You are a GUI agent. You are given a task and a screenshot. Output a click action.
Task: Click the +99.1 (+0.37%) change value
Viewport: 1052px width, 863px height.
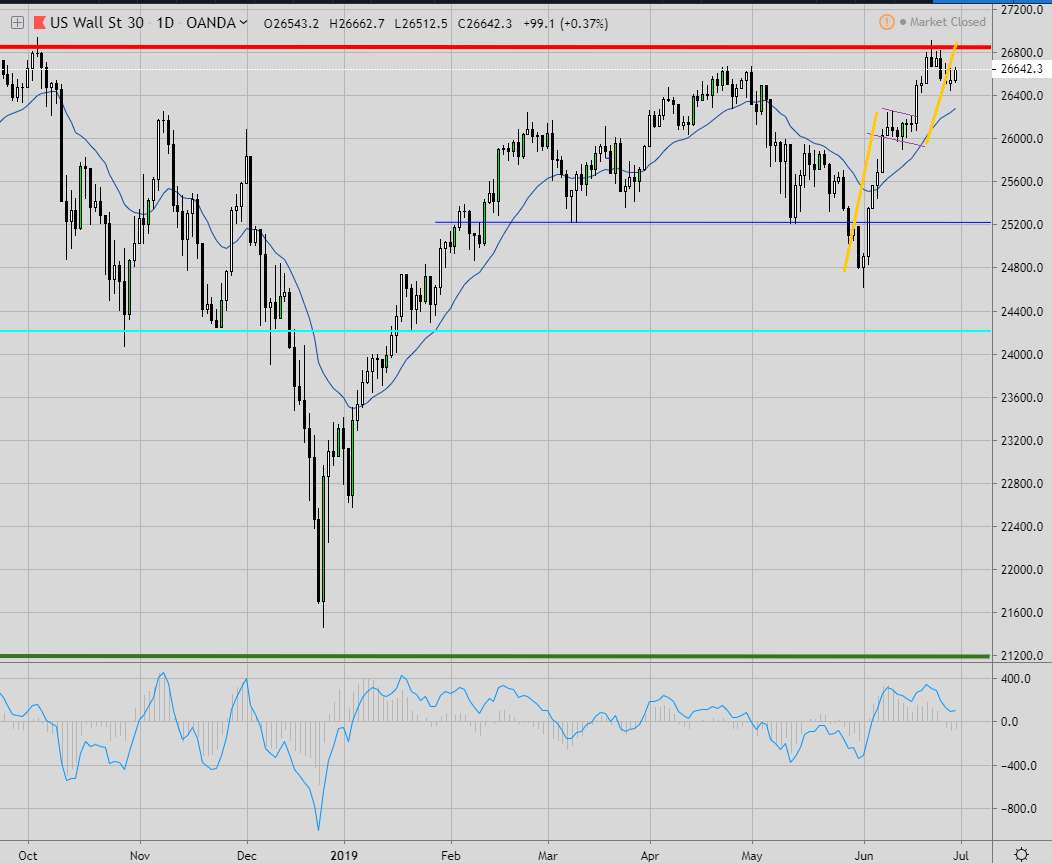click(566, 23)
